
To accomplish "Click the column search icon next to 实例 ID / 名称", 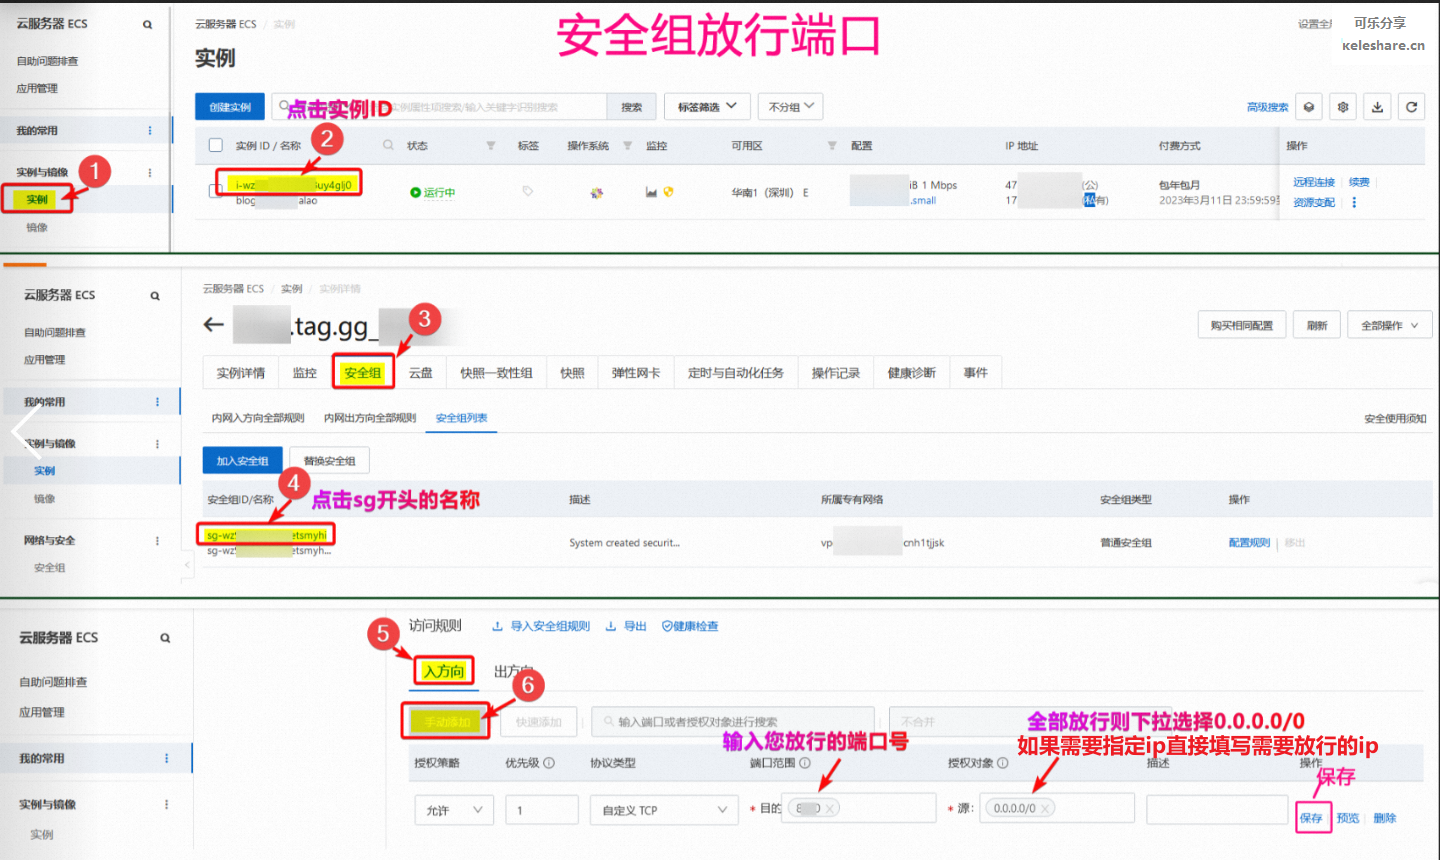I will pos(388,146).
